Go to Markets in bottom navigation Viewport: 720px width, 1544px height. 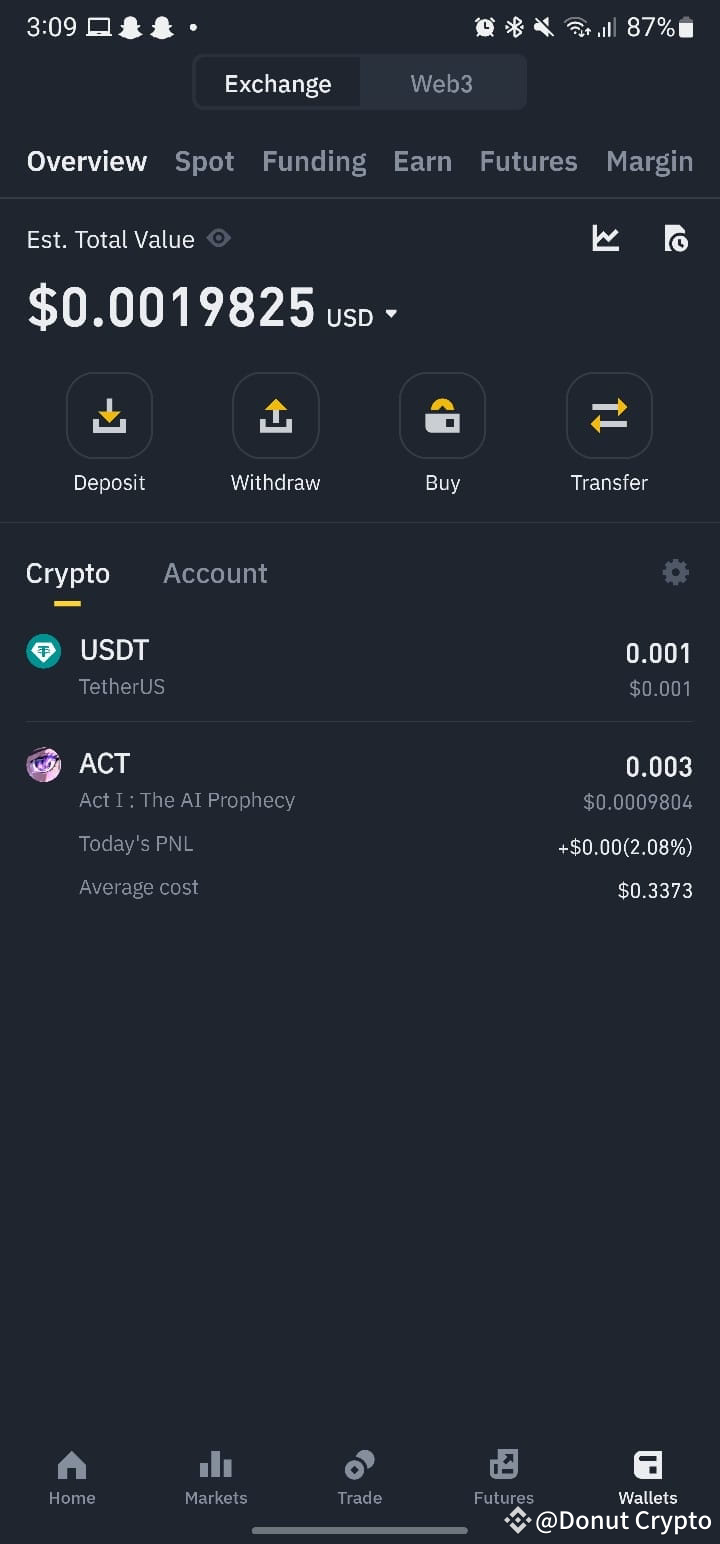pos(216,1478)
